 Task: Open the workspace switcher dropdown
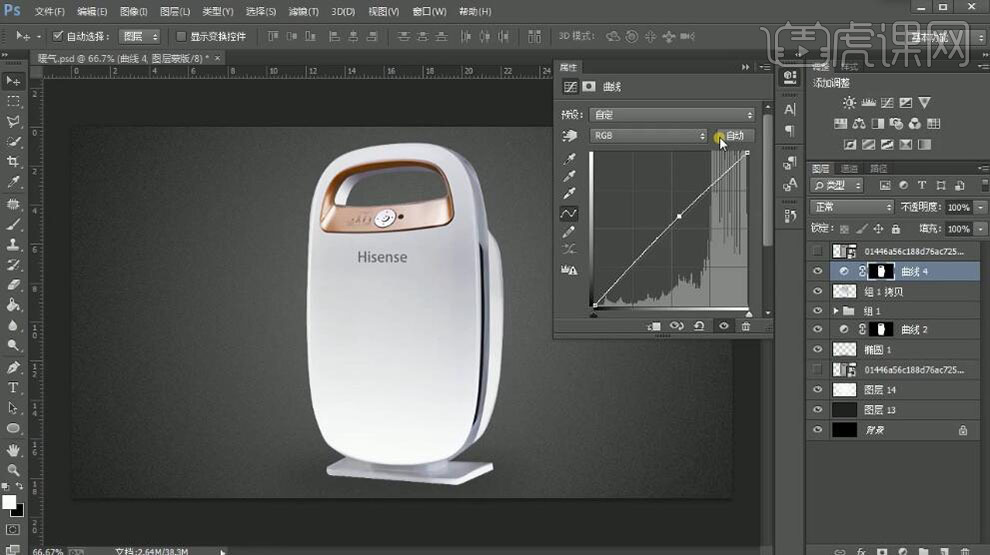click(943, 37)
